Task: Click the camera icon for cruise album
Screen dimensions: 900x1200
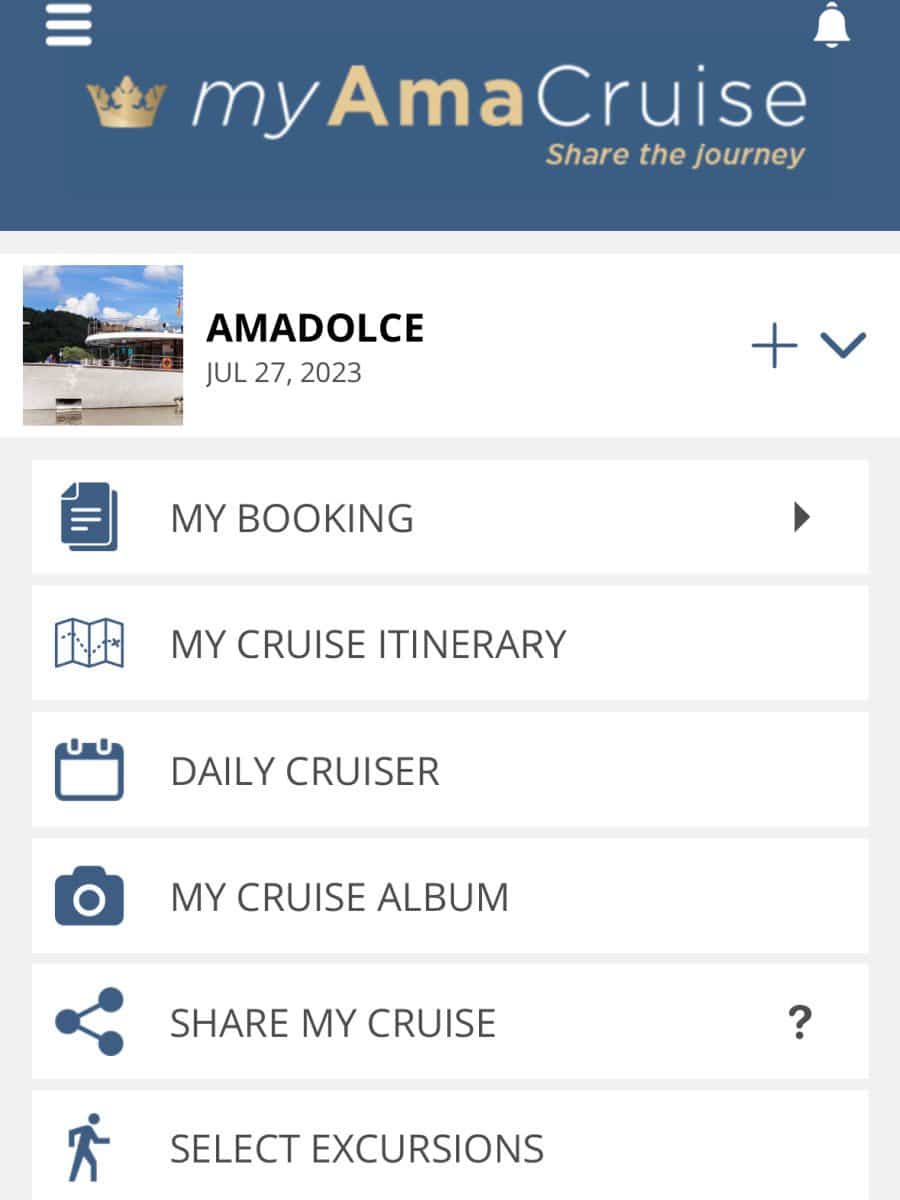Action: [89, 896]
